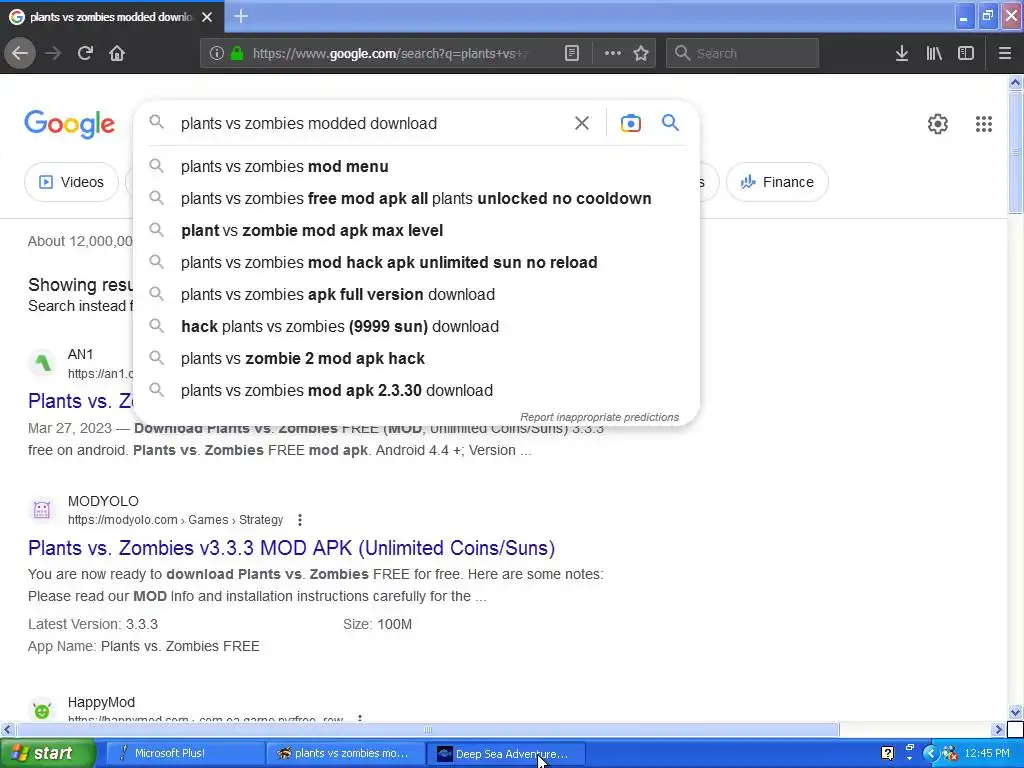This screenshot has height=768, width=1024.
Task: Switch to plants vs zombies Firefox taskbar button
Action: pos(344,754)
